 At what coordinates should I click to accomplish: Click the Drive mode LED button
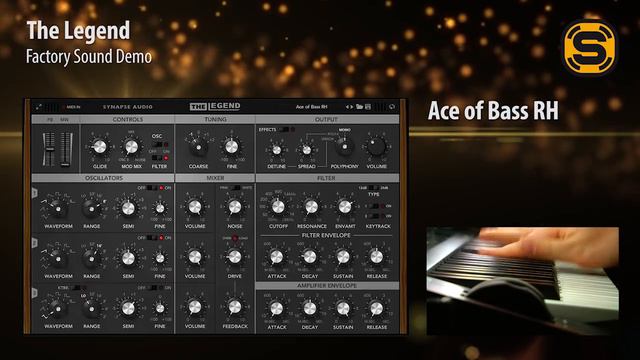(x=235, y=238)
